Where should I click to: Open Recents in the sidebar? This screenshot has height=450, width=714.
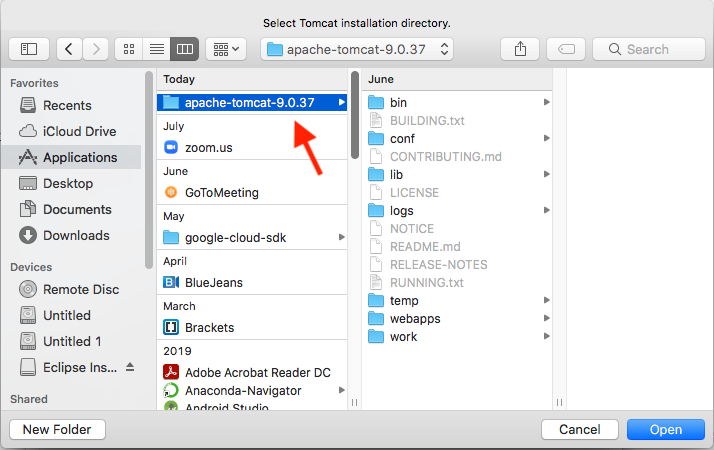click(x=71, y=105)
